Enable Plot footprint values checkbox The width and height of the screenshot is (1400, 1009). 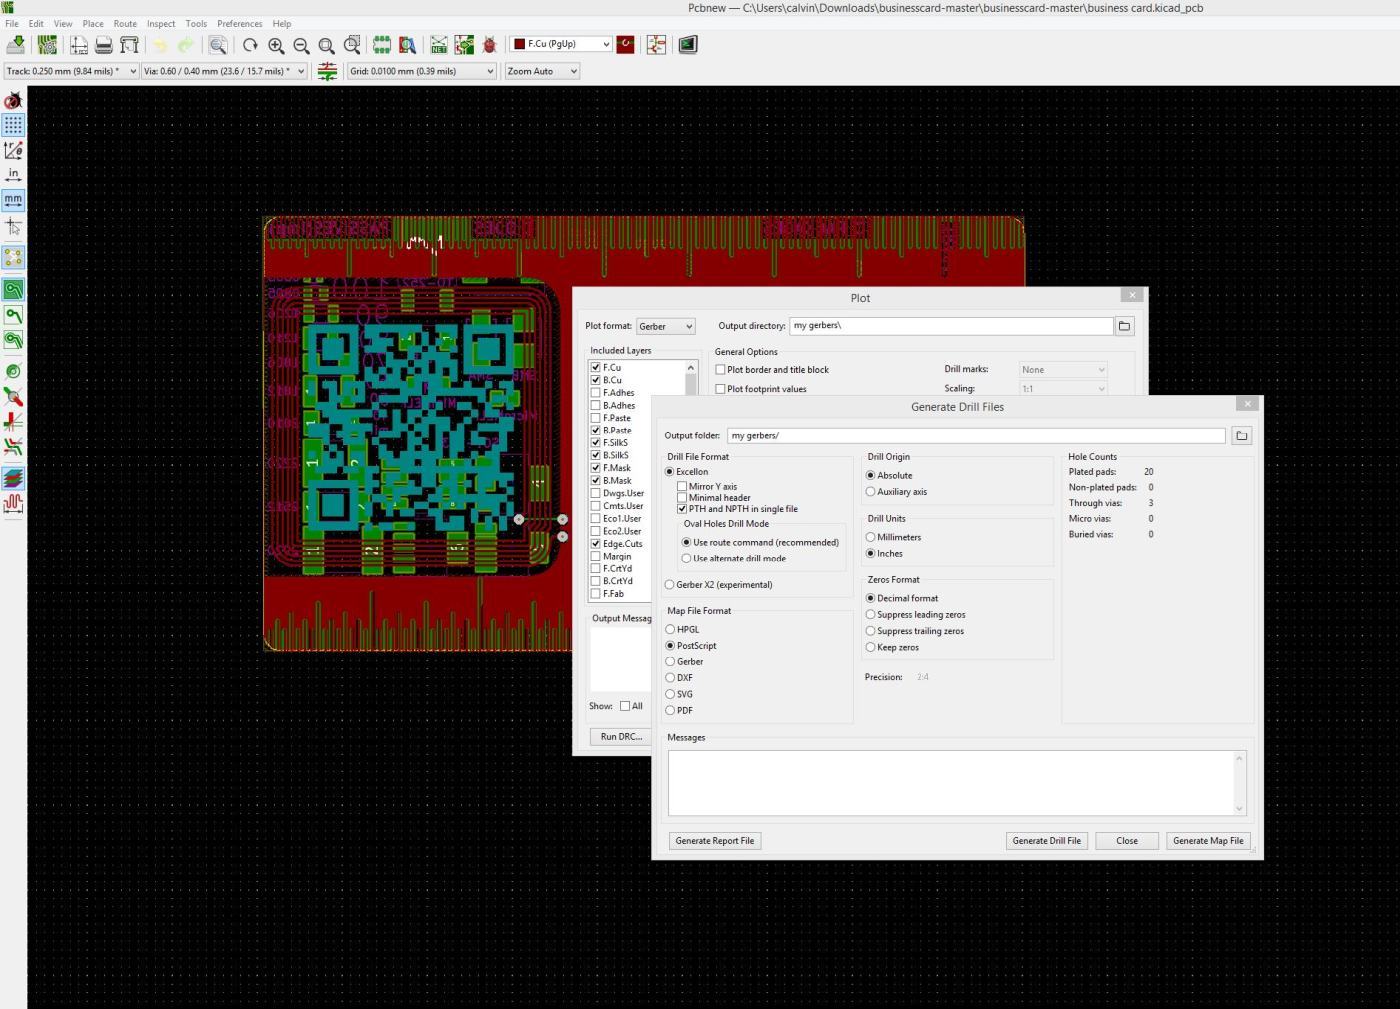tap(720, 389)
